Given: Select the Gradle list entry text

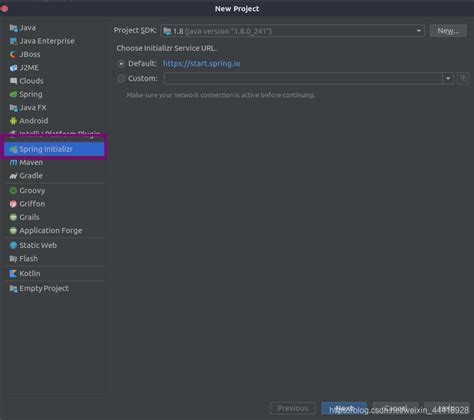Looking at the screenshot, I should tap(31, 176).
